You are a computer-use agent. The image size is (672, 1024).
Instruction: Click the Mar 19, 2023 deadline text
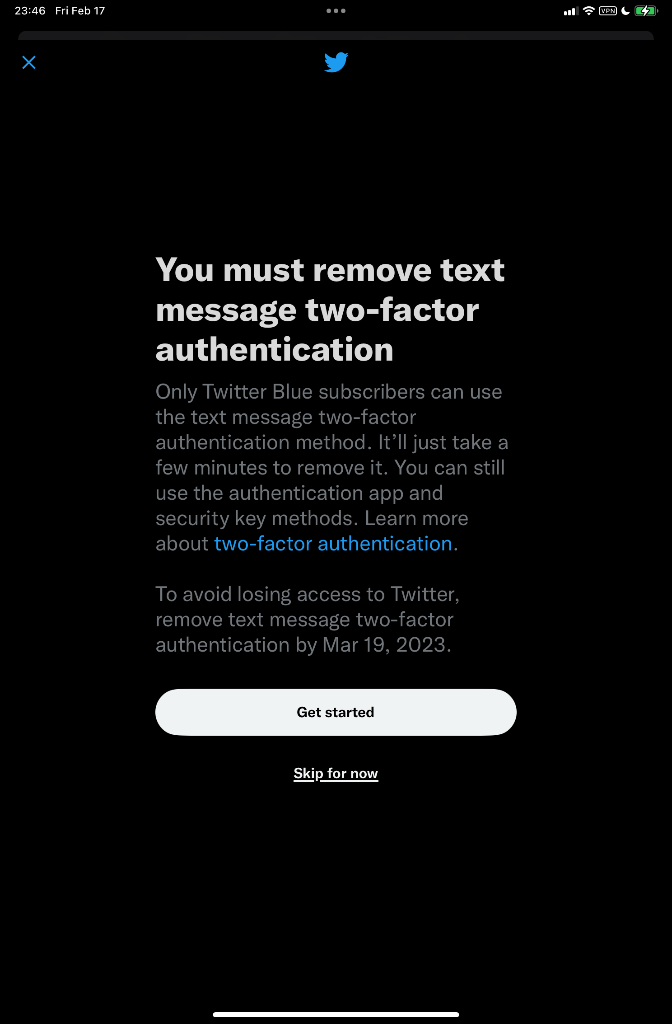pyautogui.click(x=387, y=645)
